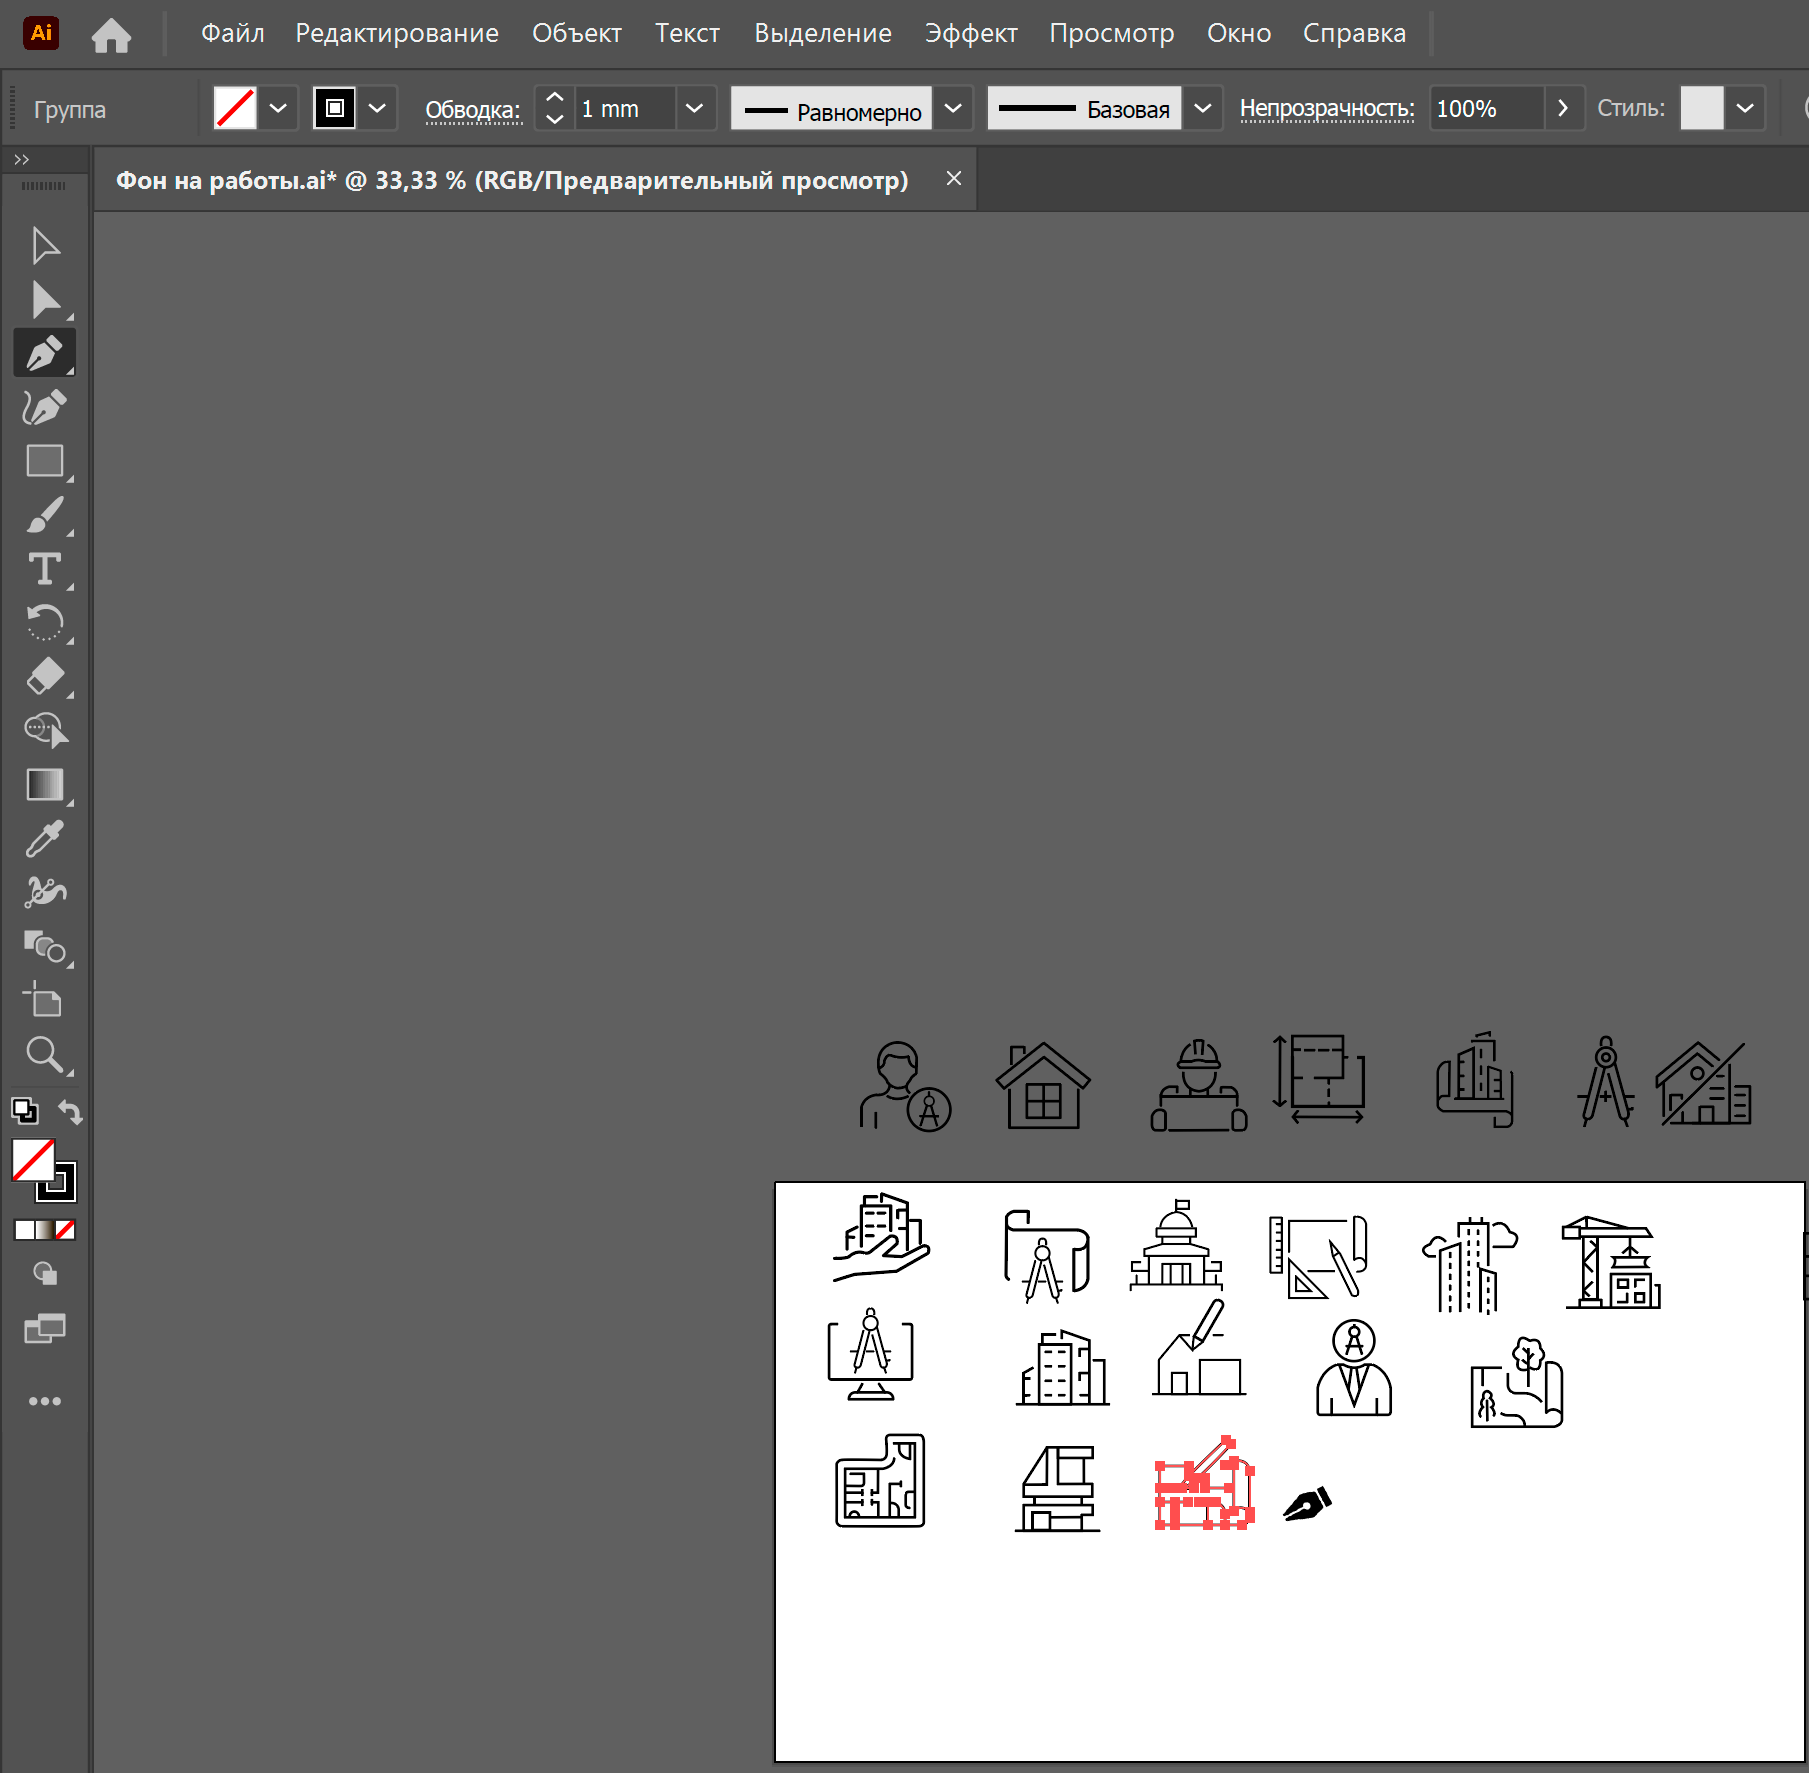Open the Просмотр menu
1809x1773 pixels.
1112,33
